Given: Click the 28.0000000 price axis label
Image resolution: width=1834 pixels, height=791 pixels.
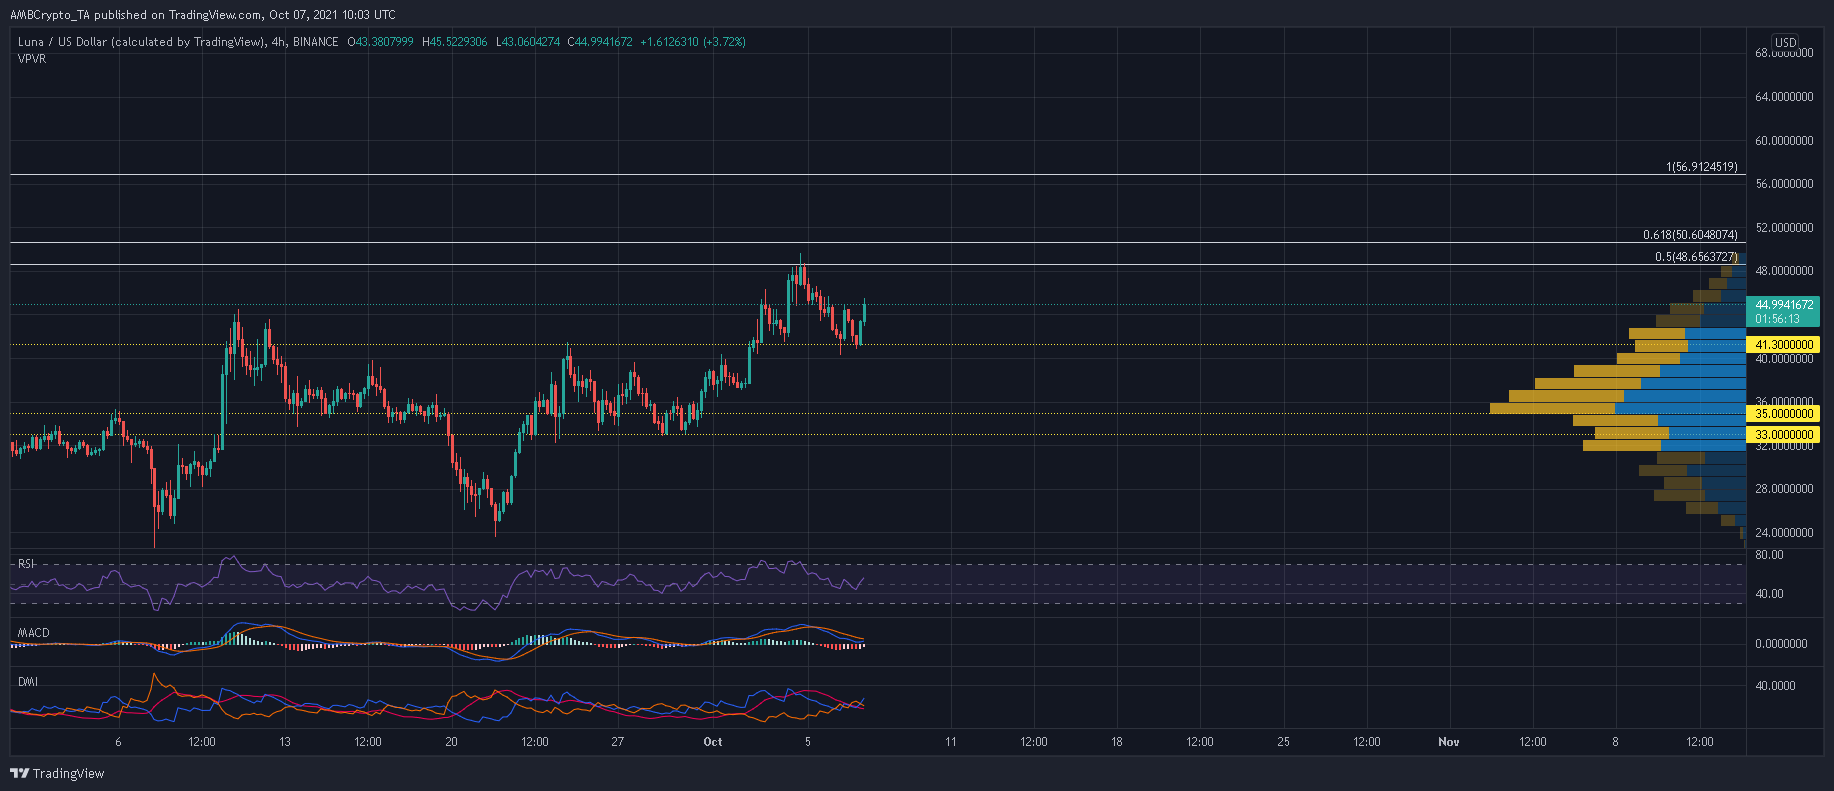Looking at the screenshot, I should 1784,489.
